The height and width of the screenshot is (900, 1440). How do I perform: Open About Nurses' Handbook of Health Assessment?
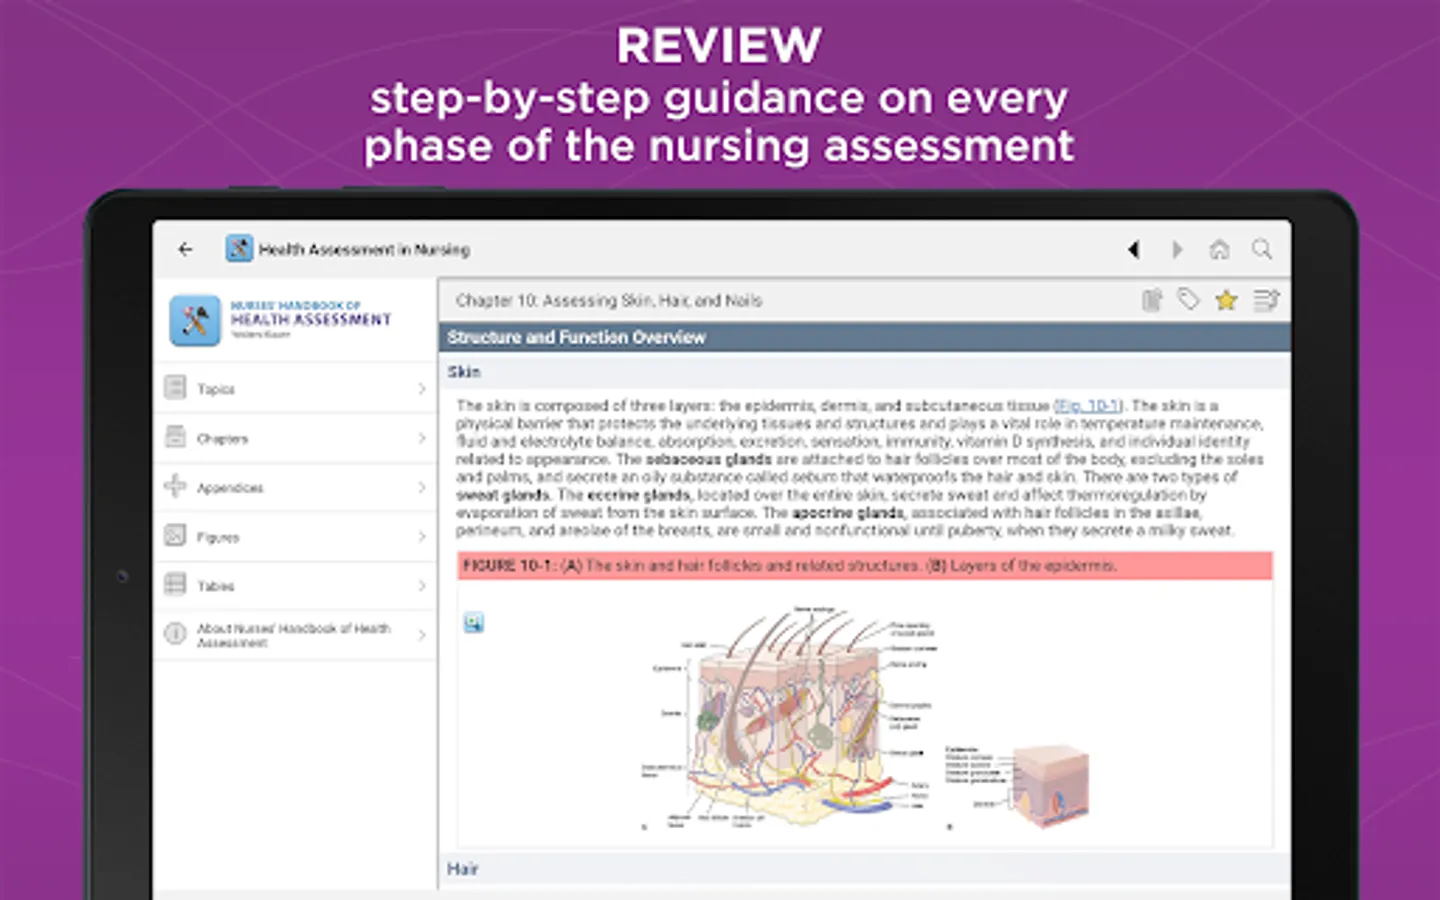296,635
